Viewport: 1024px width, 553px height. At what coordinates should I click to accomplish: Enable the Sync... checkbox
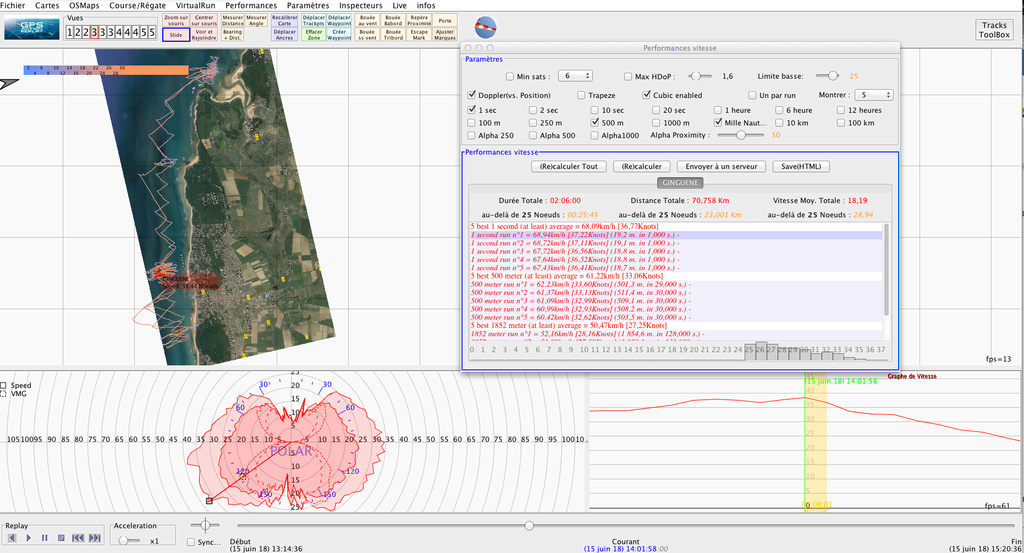click(x=191, y=542)
